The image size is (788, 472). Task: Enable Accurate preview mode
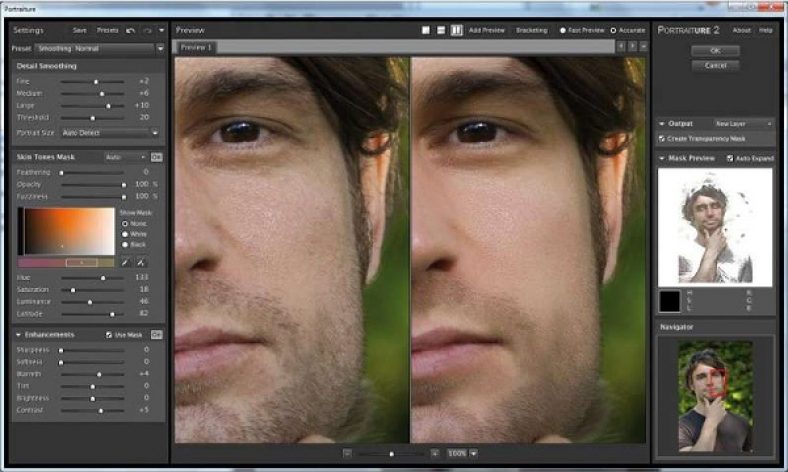pos(613,31)
